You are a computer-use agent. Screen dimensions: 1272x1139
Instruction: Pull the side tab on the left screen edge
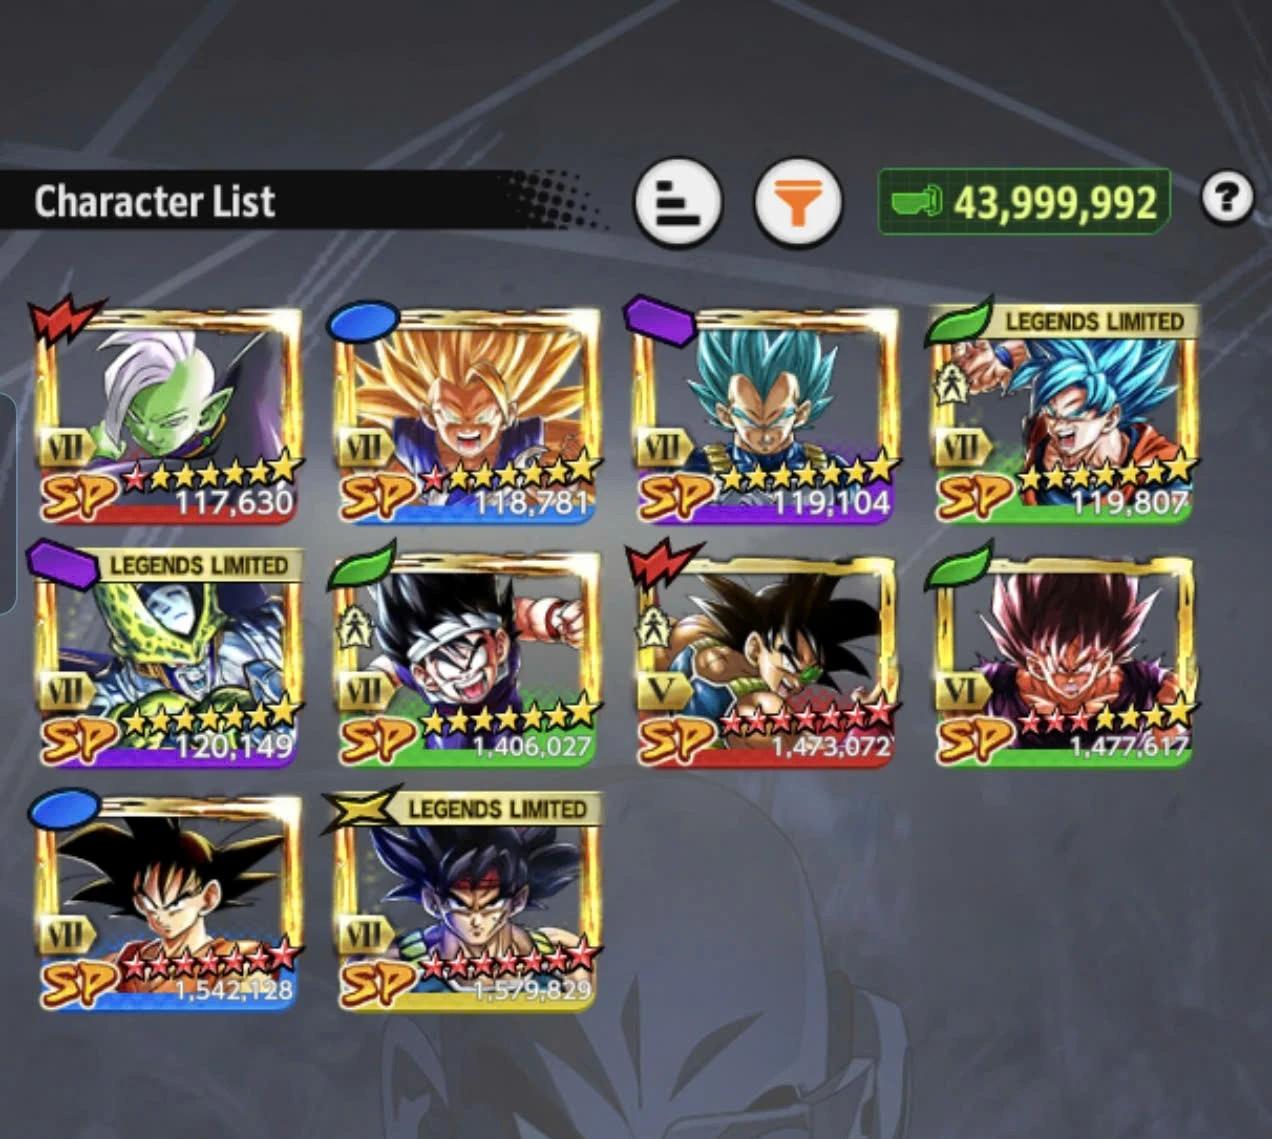7,503
